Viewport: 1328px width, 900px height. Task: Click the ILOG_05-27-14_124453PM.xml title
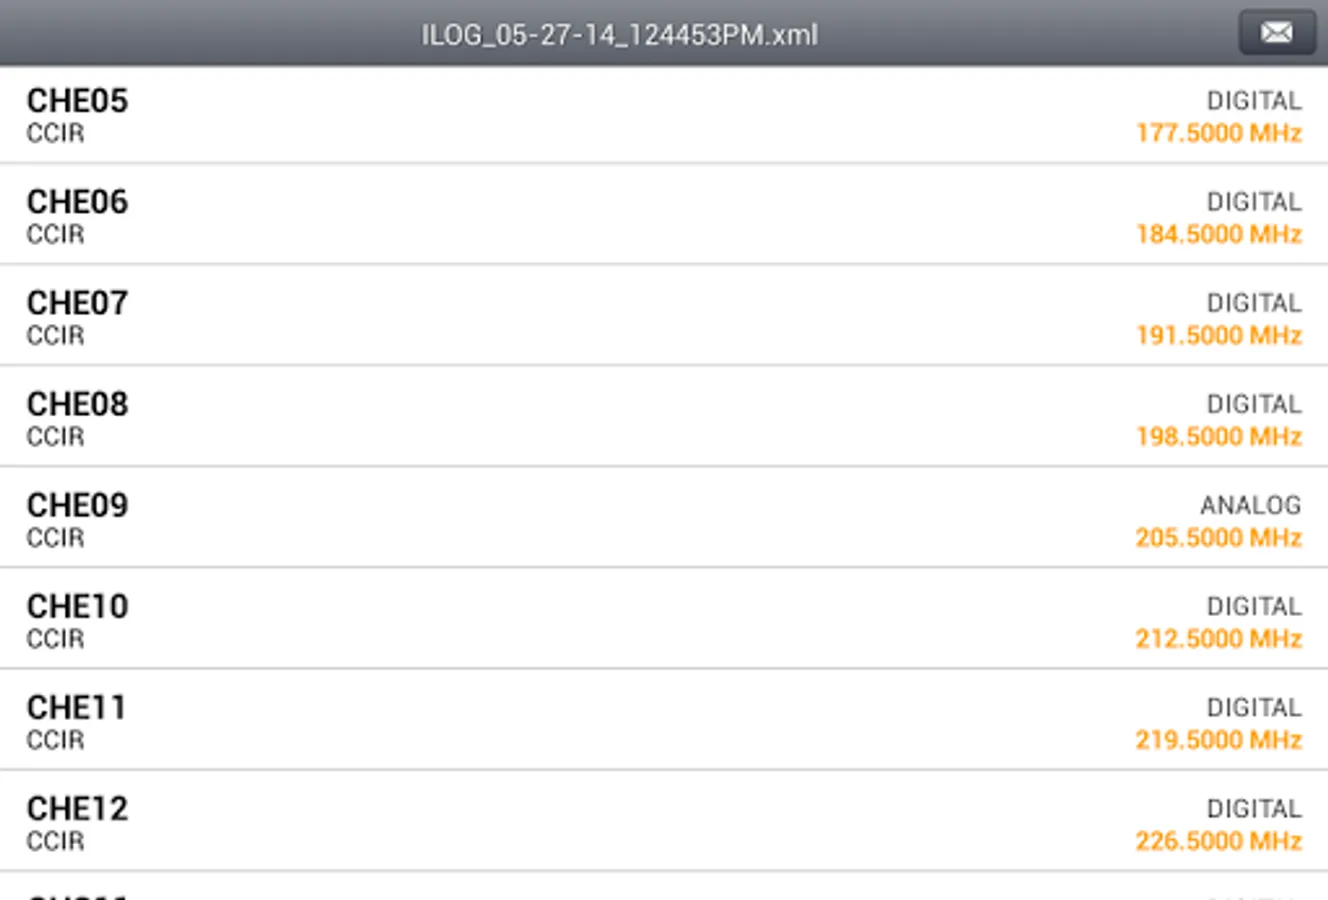pyautogui.click(x=619, y=35)
